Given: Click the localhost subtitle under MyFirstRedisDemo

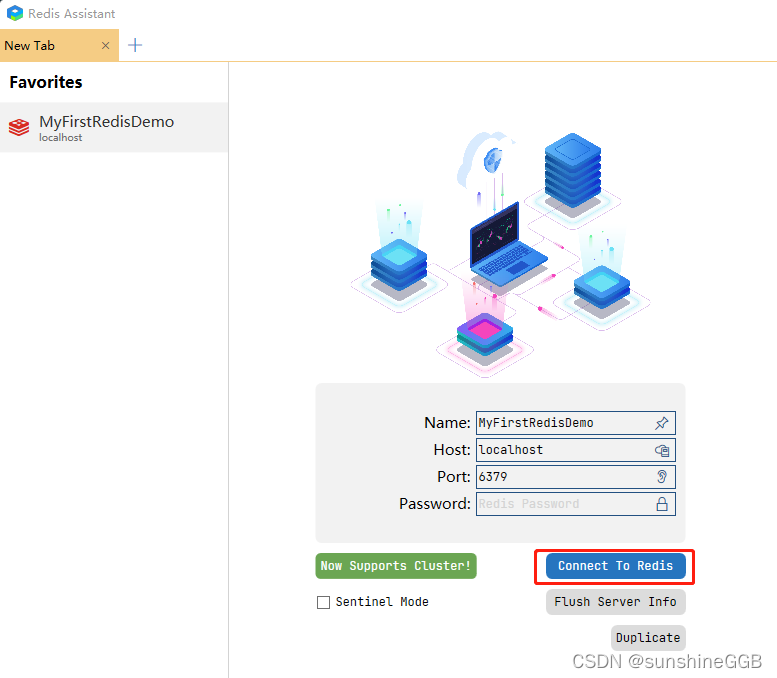Looking at the screenshot, I should [60, 138].
